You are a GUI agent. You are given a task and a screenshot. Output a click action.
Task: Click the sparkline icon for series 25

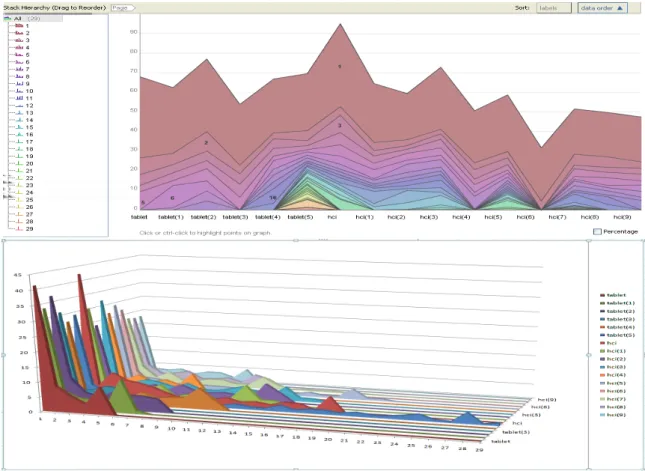pos(19,200)
